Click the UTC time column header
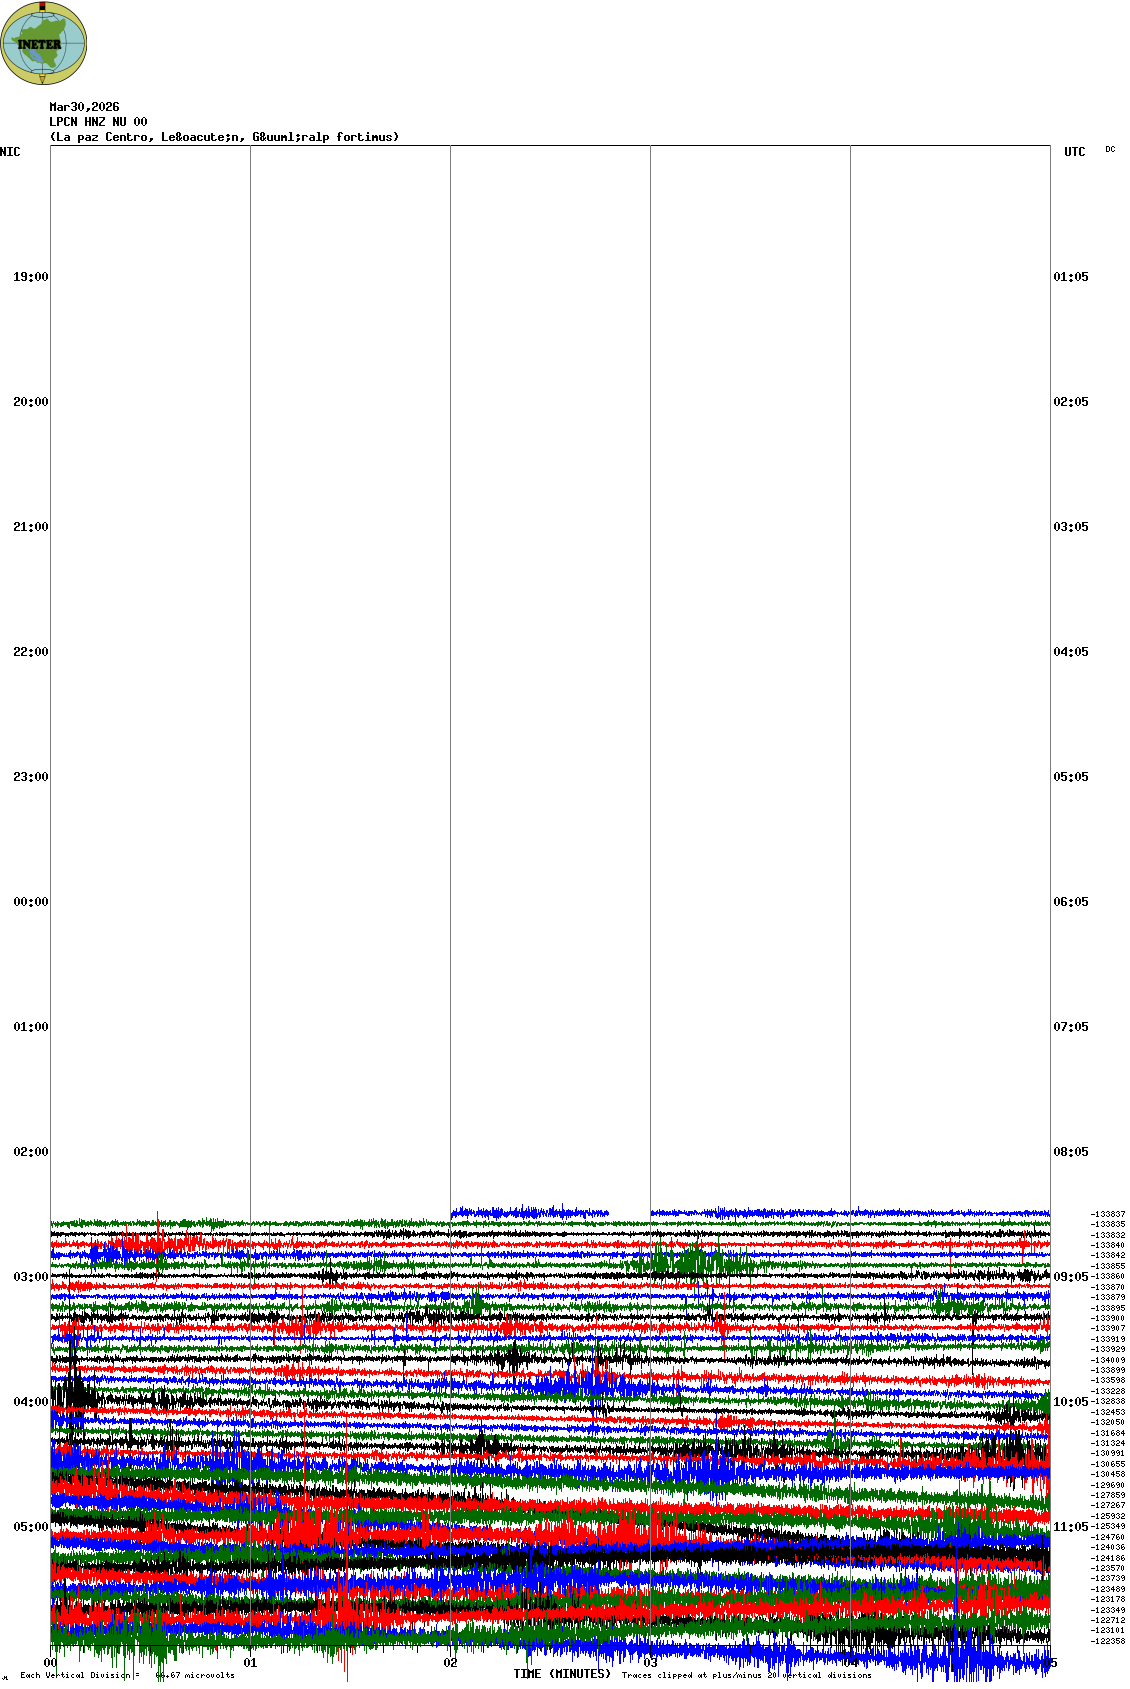Viewport: 1130px width, 1689px height. (x=1074, y=152)
